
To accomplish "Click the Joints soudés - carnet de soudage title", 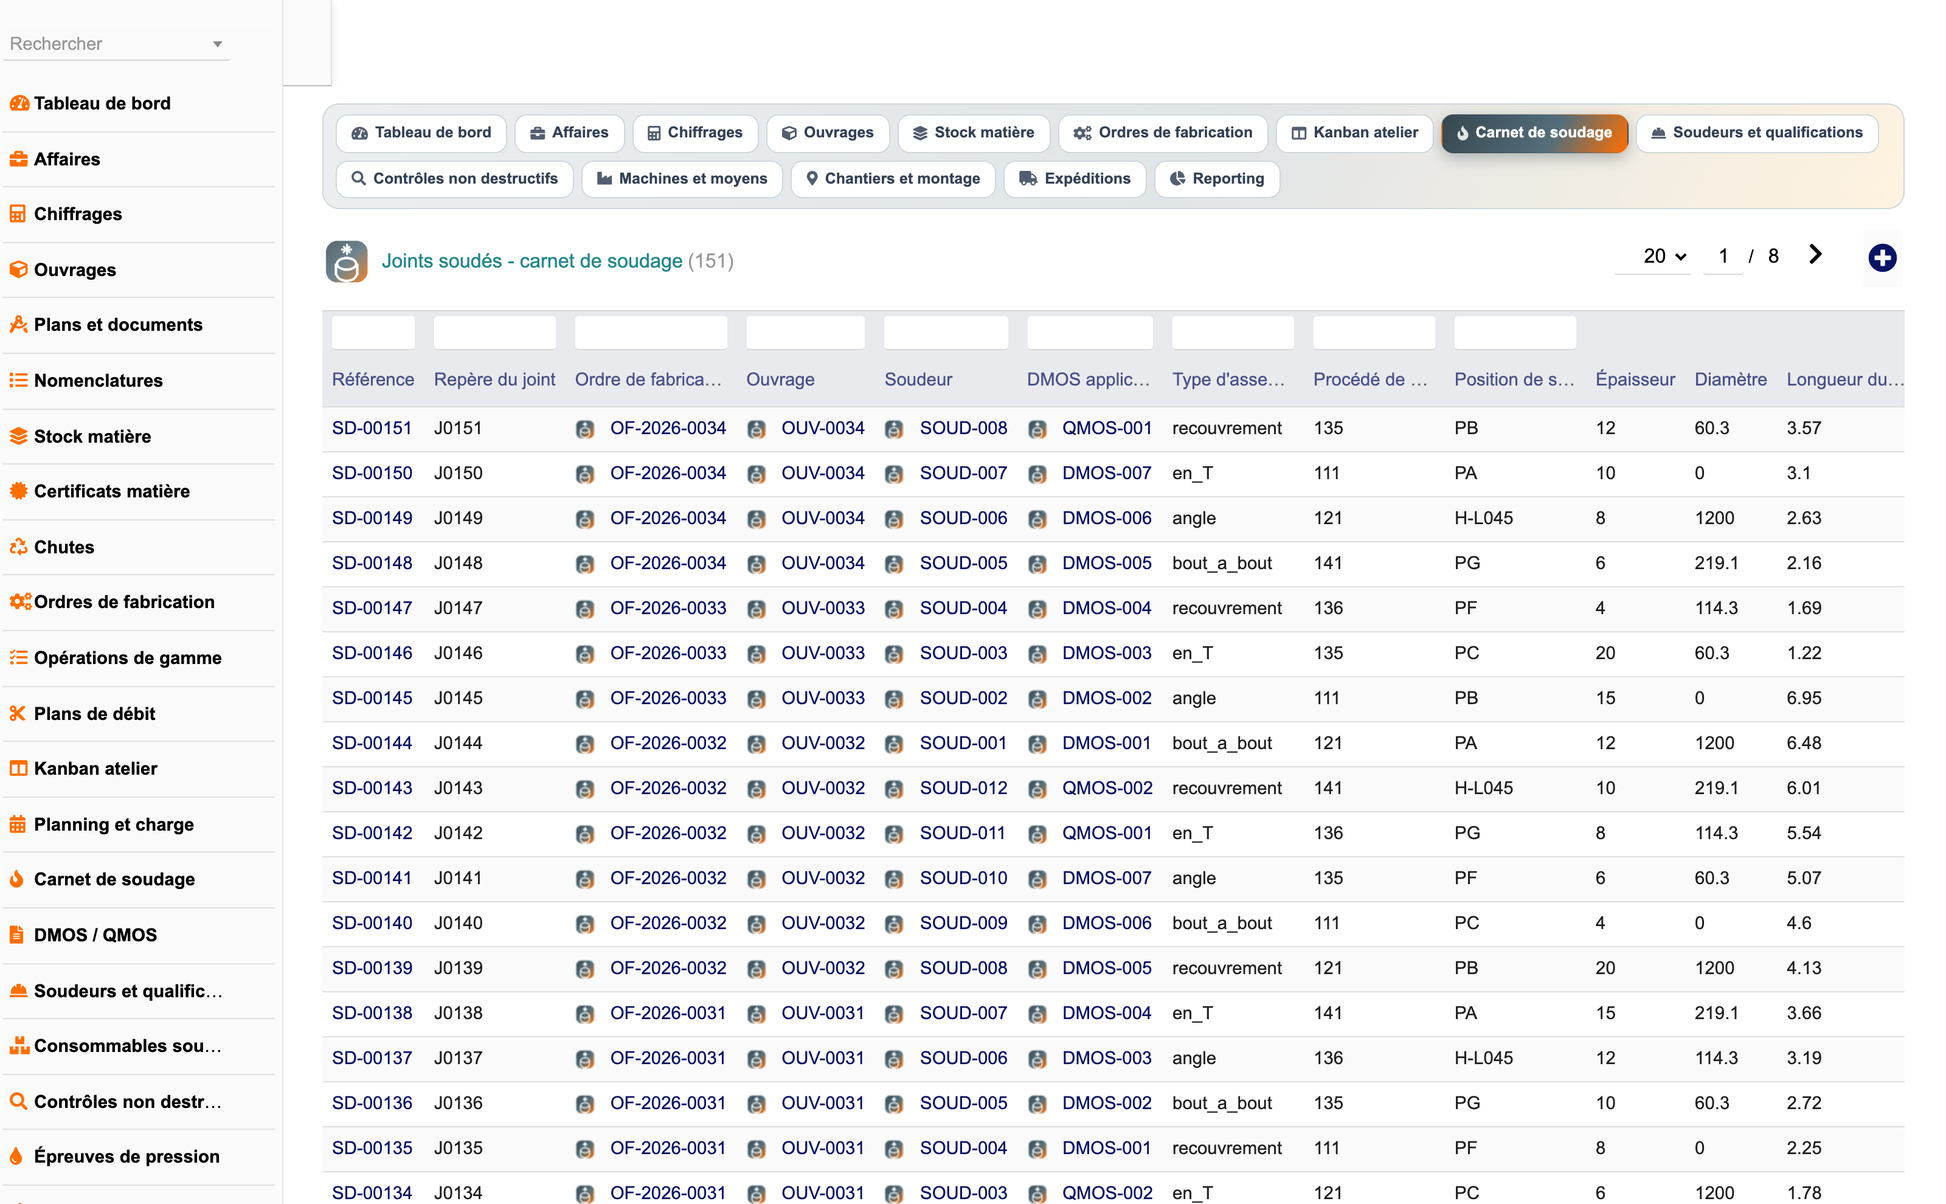I will point(532,261).
